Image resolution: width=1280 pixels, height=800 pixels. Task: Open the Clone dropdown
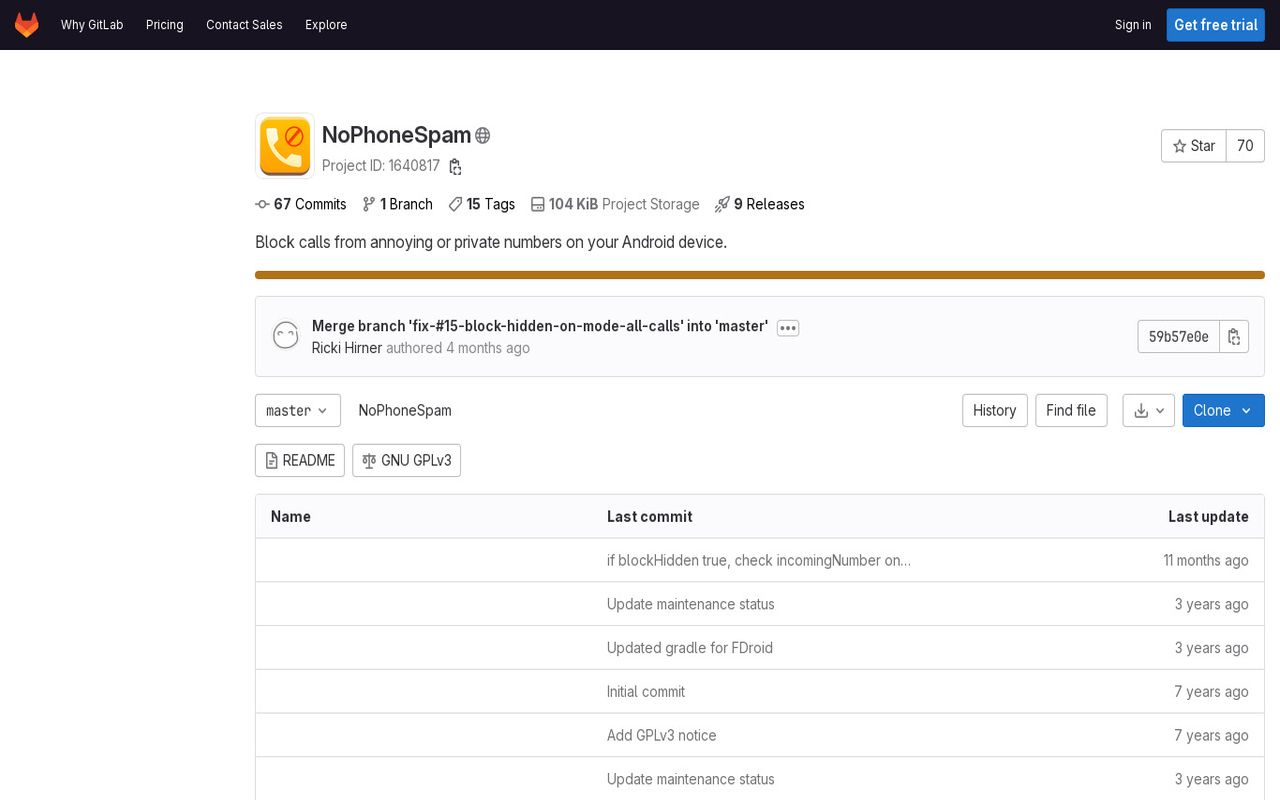click(x=1222, y=411)
